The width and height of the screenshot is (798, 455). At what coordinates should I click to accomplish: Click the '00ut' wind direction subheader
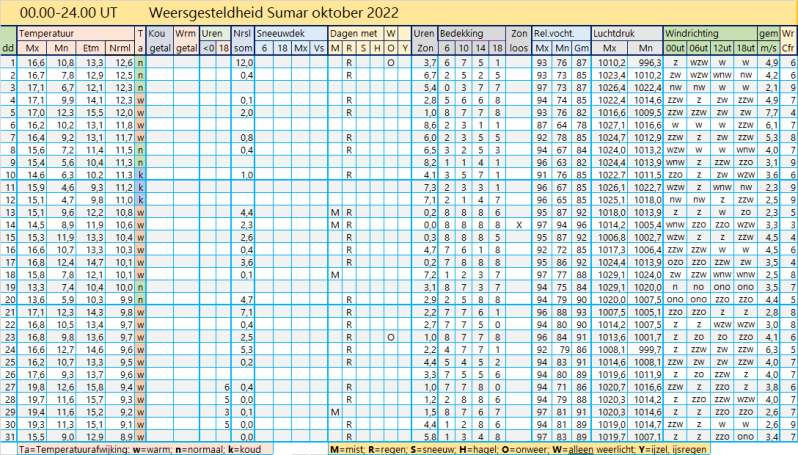pos(675,48)
